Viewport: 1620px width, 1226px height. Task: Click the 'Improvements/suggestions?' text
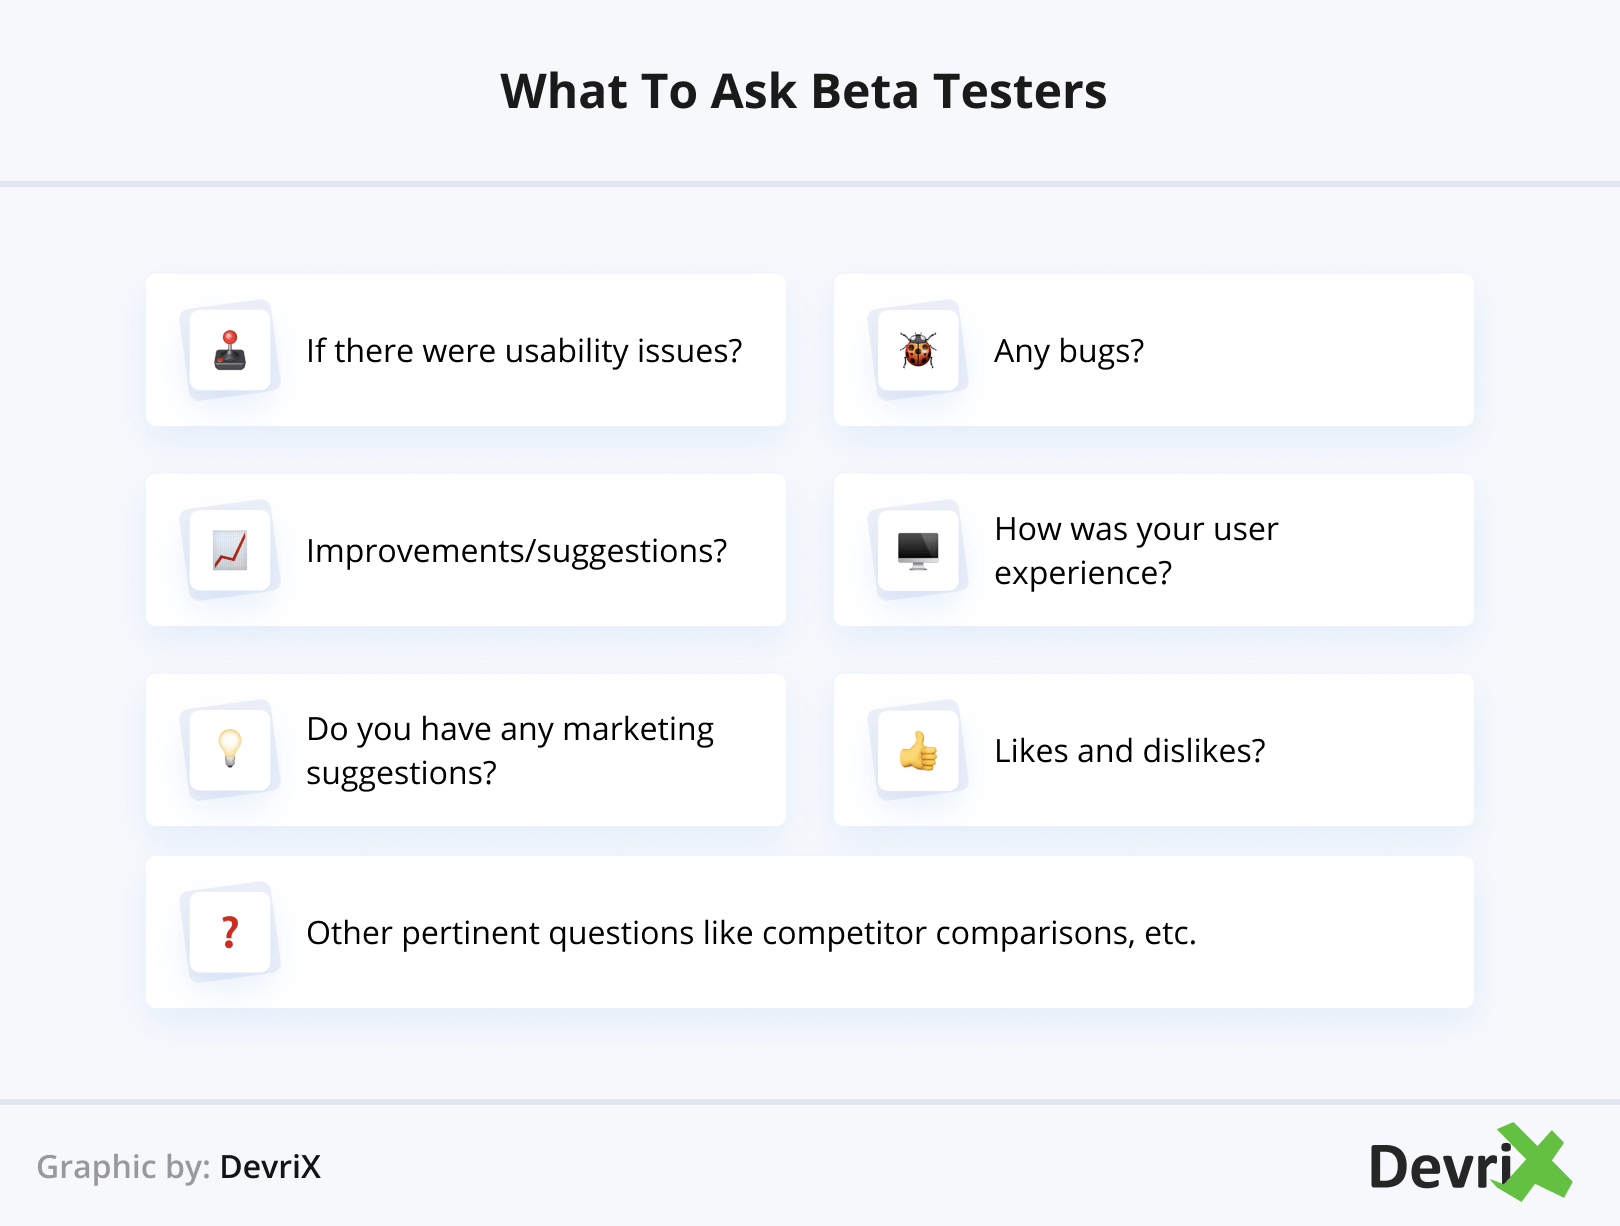pyautogui.click(x=516, y=551)
